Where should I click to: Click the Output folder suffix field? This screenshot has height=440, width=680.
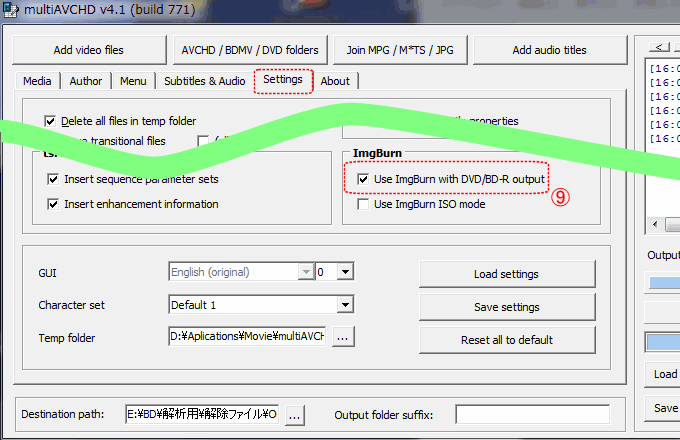click(532, 414)
